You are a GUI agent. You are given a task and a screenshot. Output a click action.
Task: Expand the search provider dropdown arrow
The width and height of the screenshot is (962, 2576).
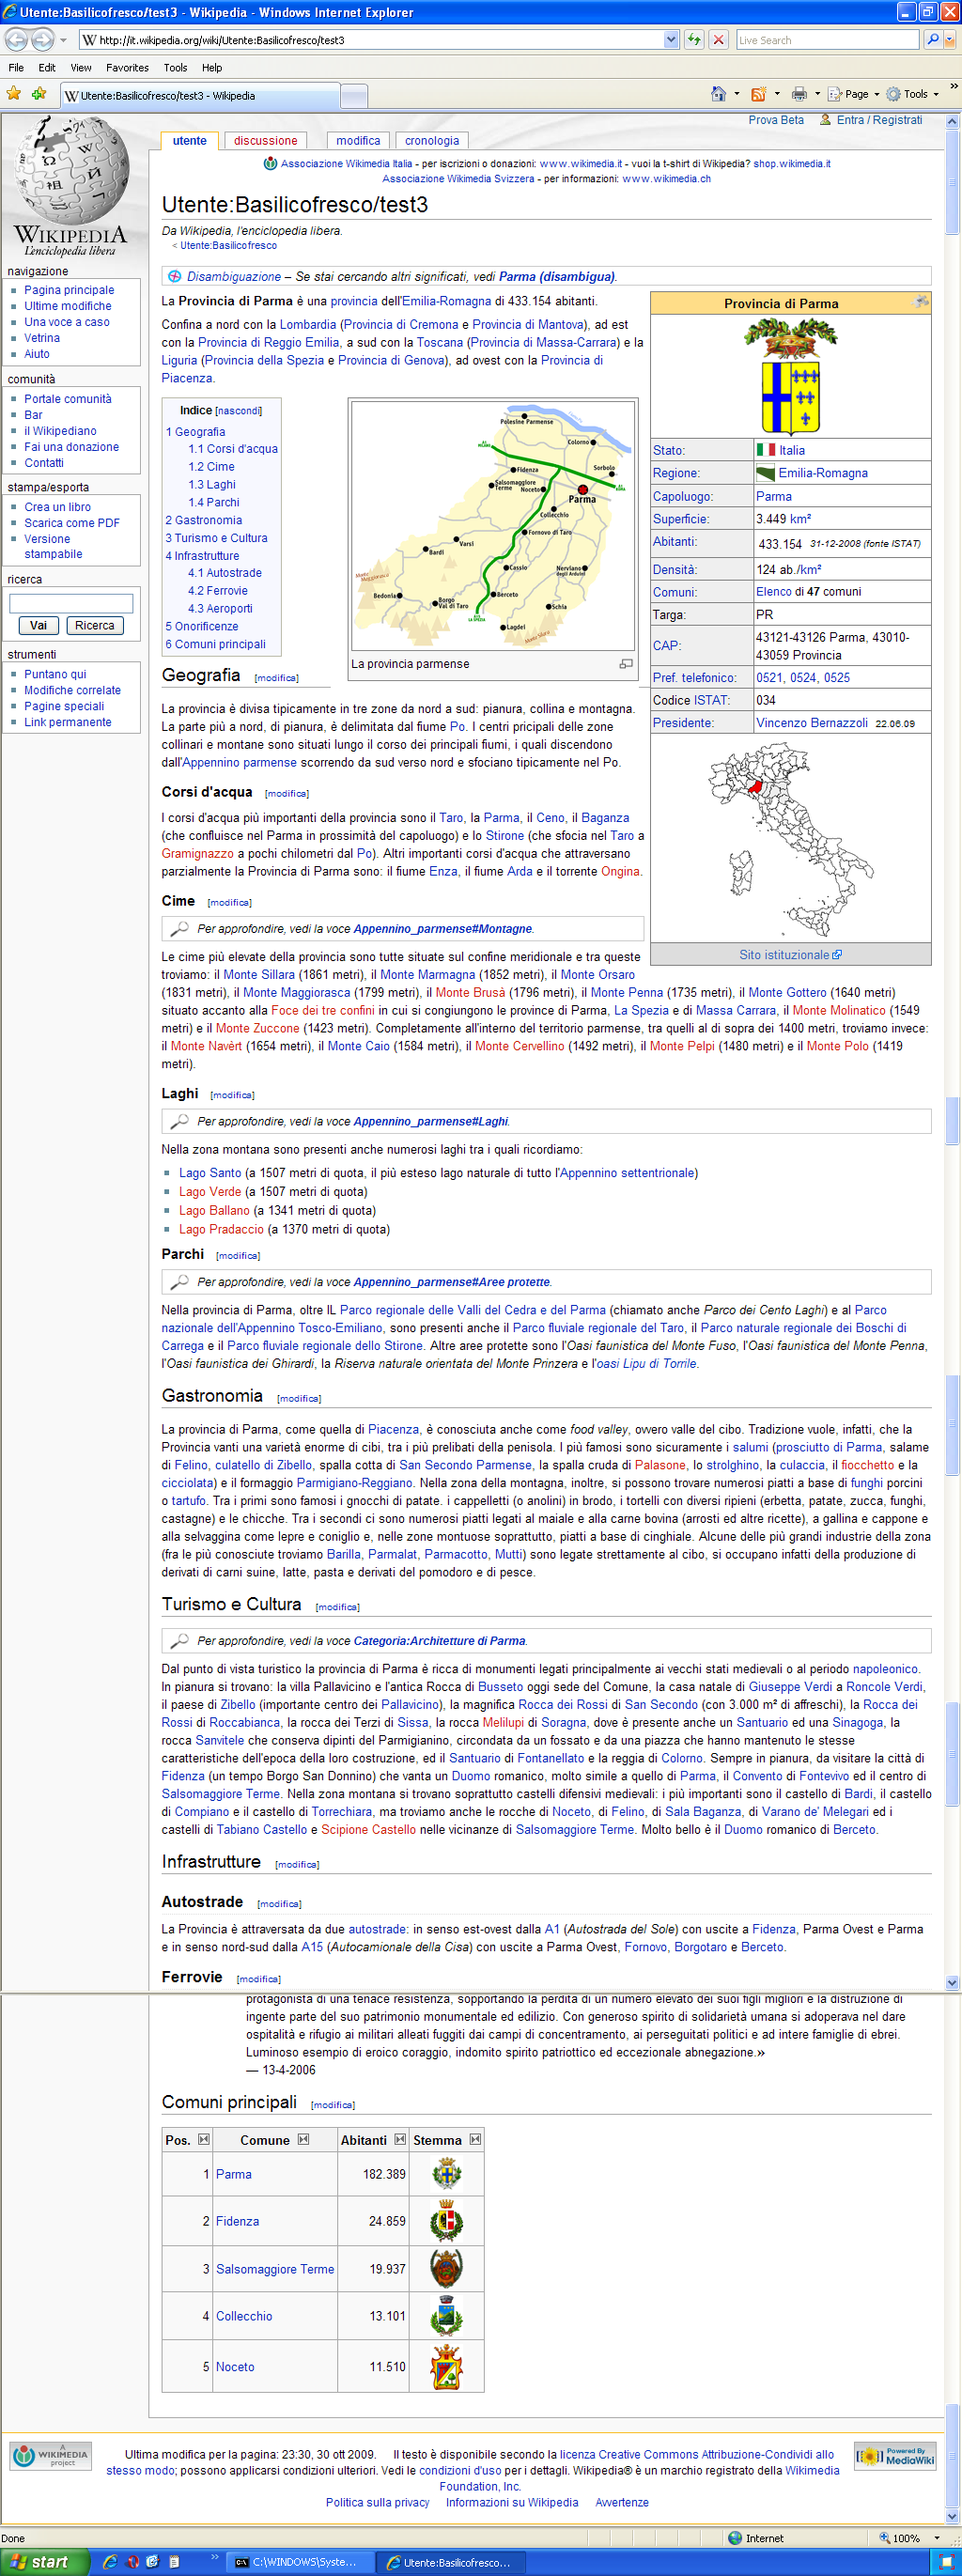click(949, 39)
